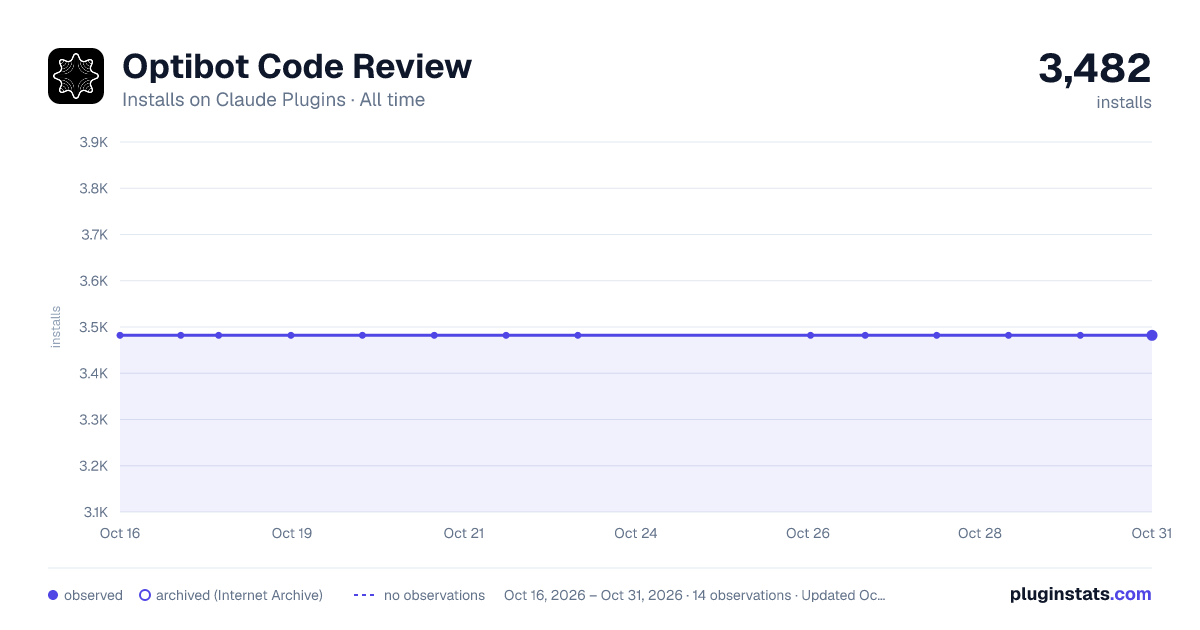1200x630 pixels.
Task: Click the Optibot Code Review title
Action: pyautogui.click(x=297, y=66)
